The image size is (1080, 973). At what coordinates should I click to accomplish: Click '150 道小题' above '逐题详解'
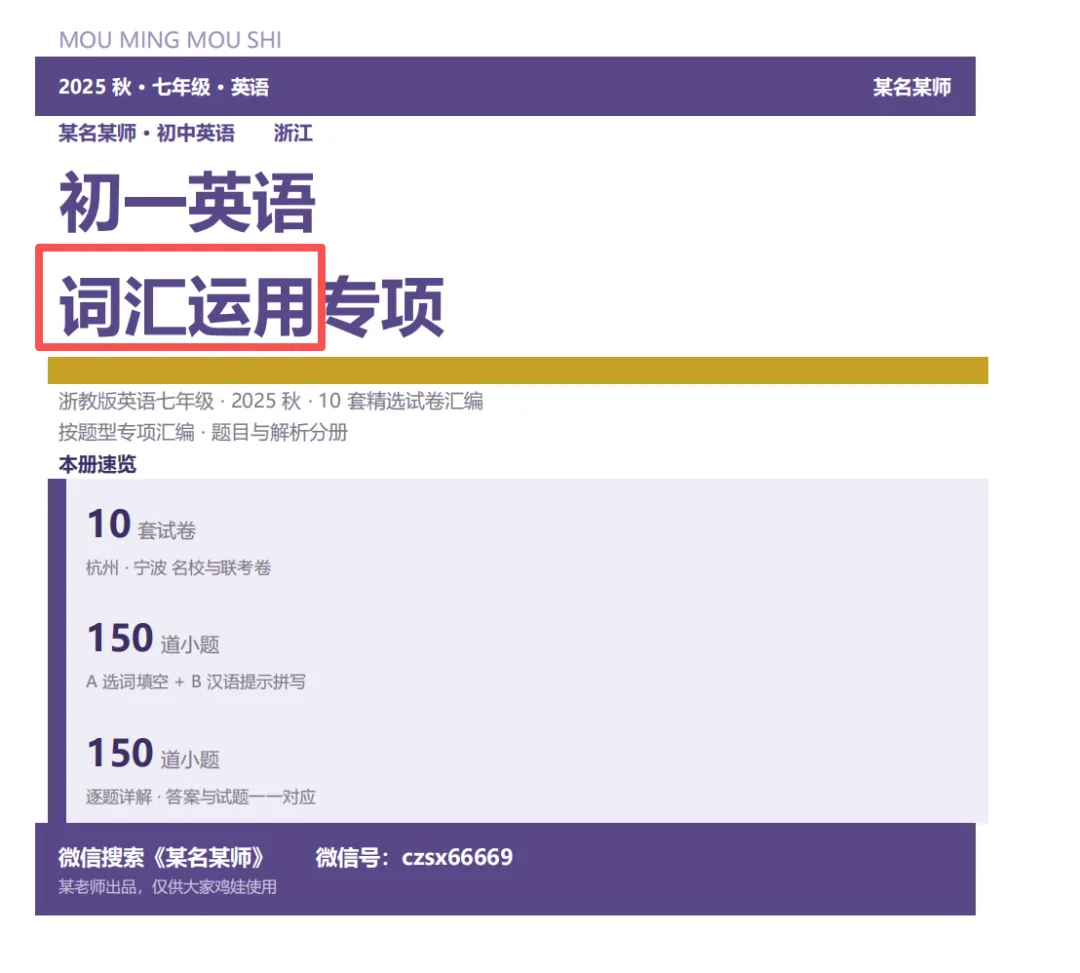[x=153, y=753]
